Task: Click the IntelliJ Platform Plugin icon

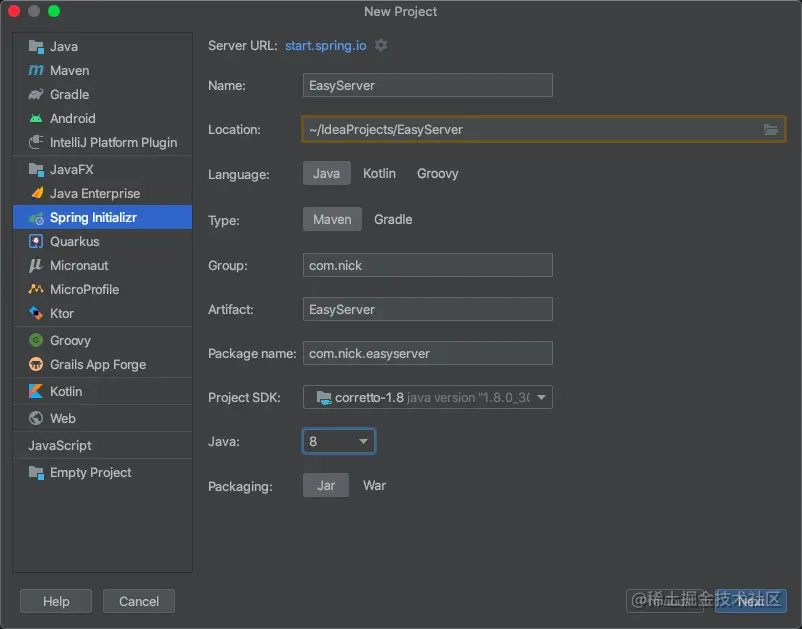Action: coord(36,142)
